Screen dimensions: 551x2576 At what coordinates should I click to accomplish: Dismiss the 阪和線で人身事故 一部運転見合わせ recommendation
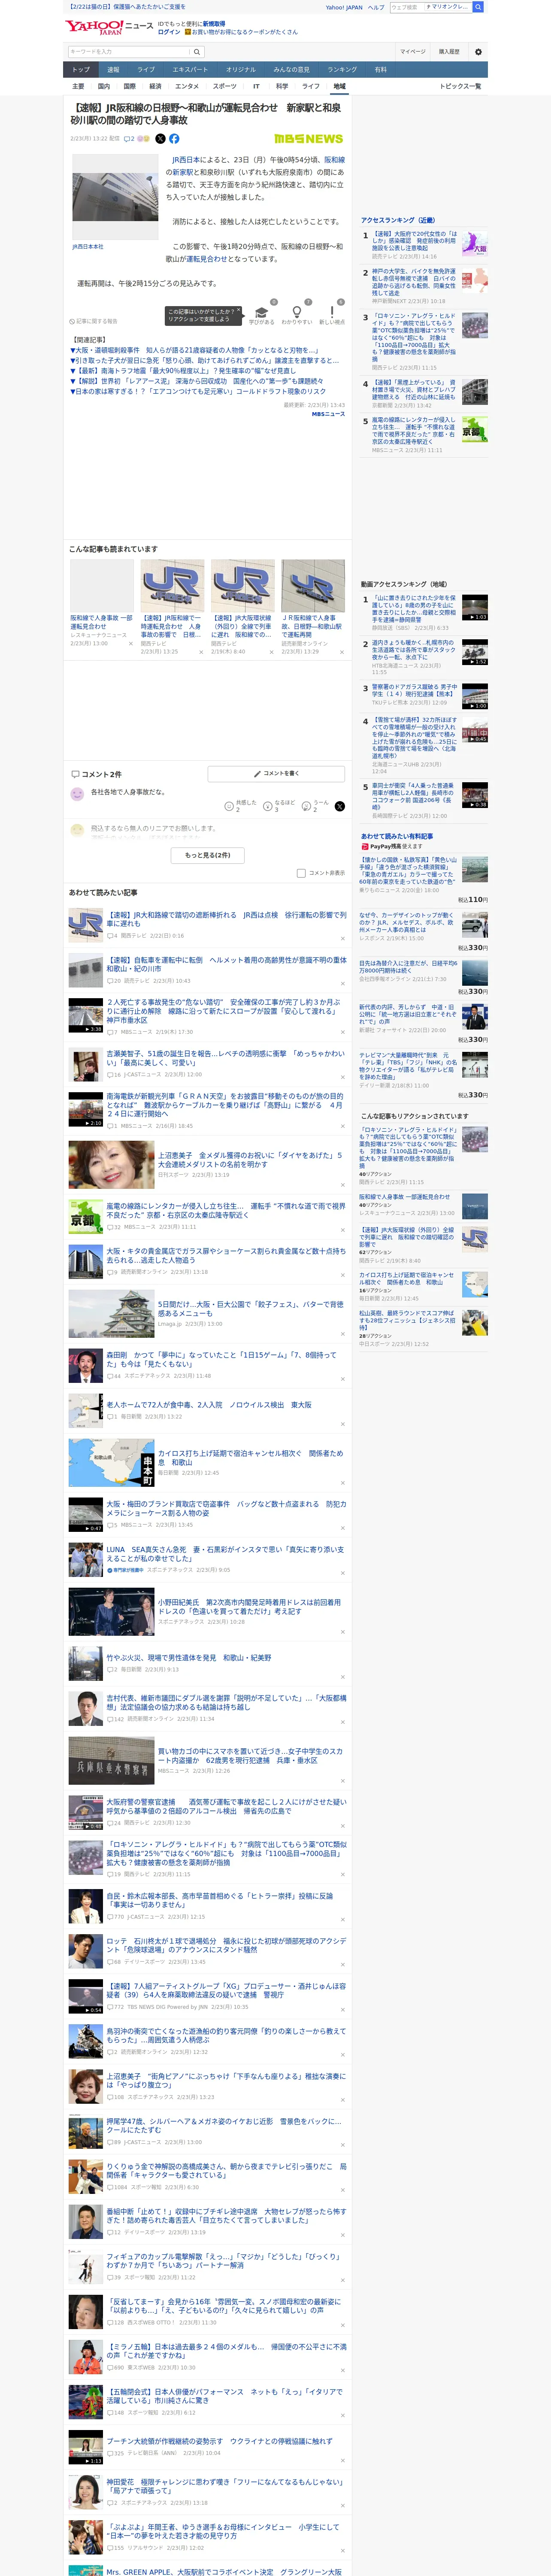[x=131, y=643]
